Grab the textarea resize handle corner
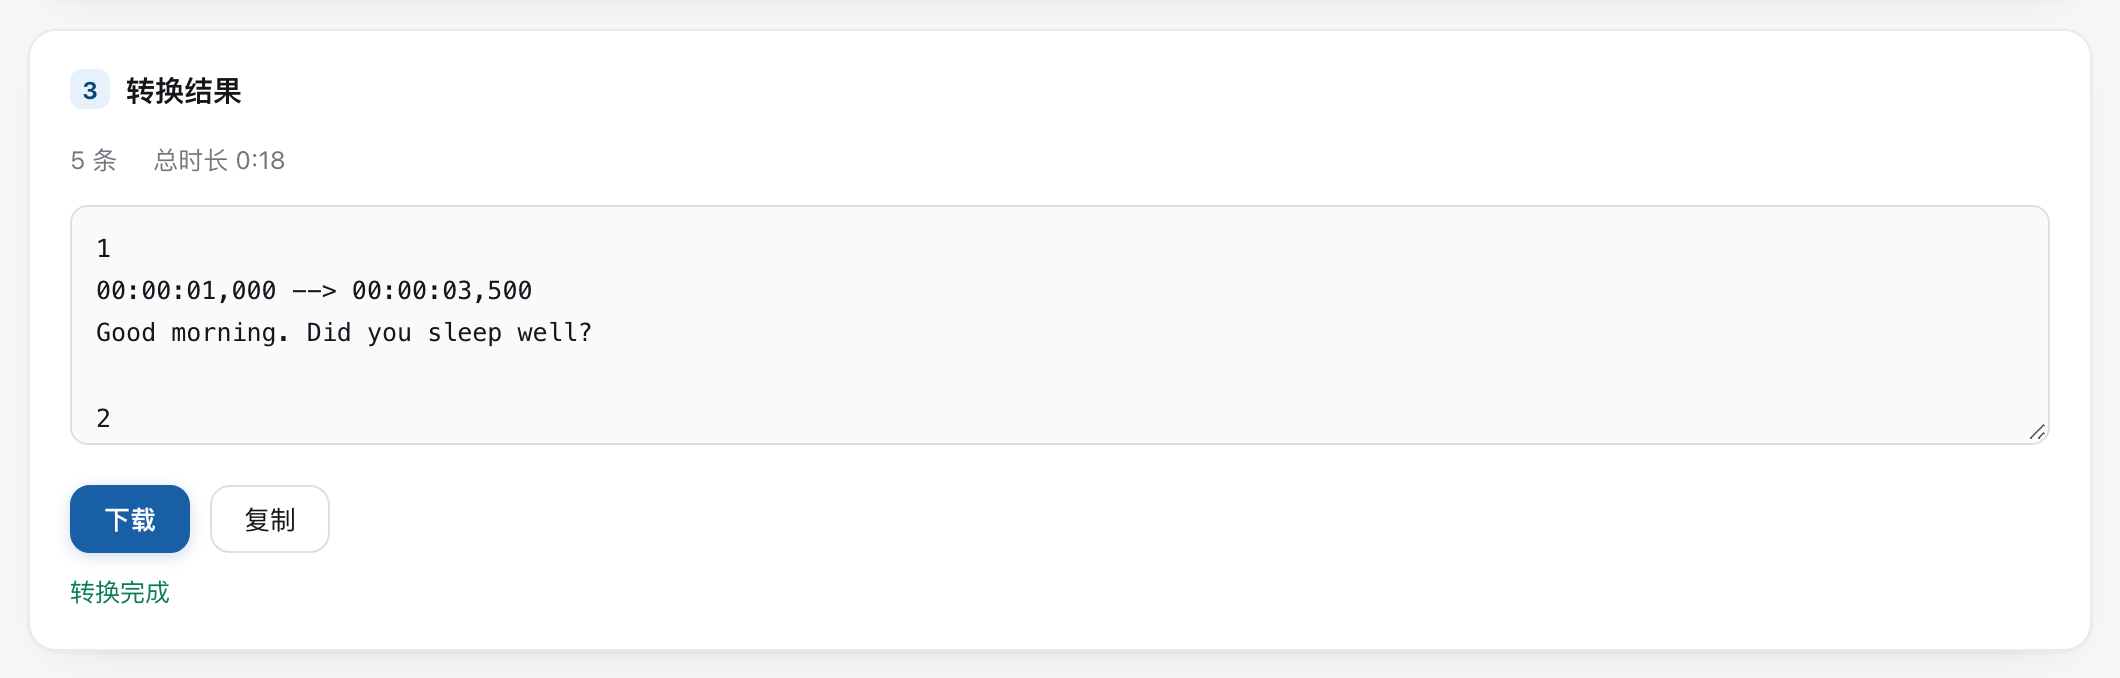Image resolution: width=2120 pixels, height=678 pixels. click(x=2037, y=432)
